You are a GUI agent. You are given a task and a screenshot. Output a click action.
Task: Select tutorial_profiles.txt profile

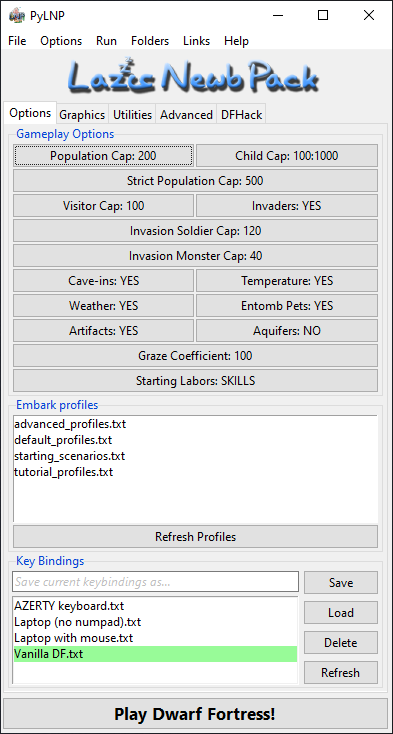[x=195, y=472]
